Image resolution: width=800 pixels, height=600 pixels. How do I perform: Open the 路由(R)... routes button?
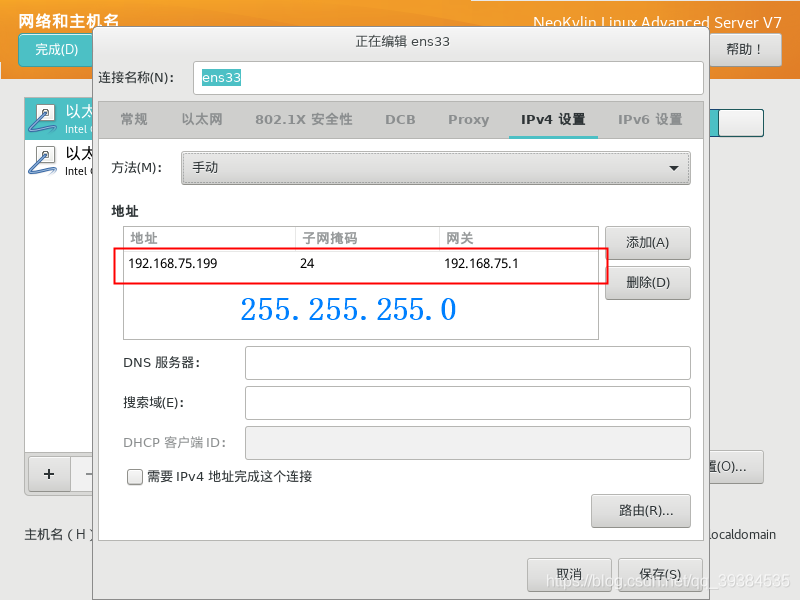(641, 511)
